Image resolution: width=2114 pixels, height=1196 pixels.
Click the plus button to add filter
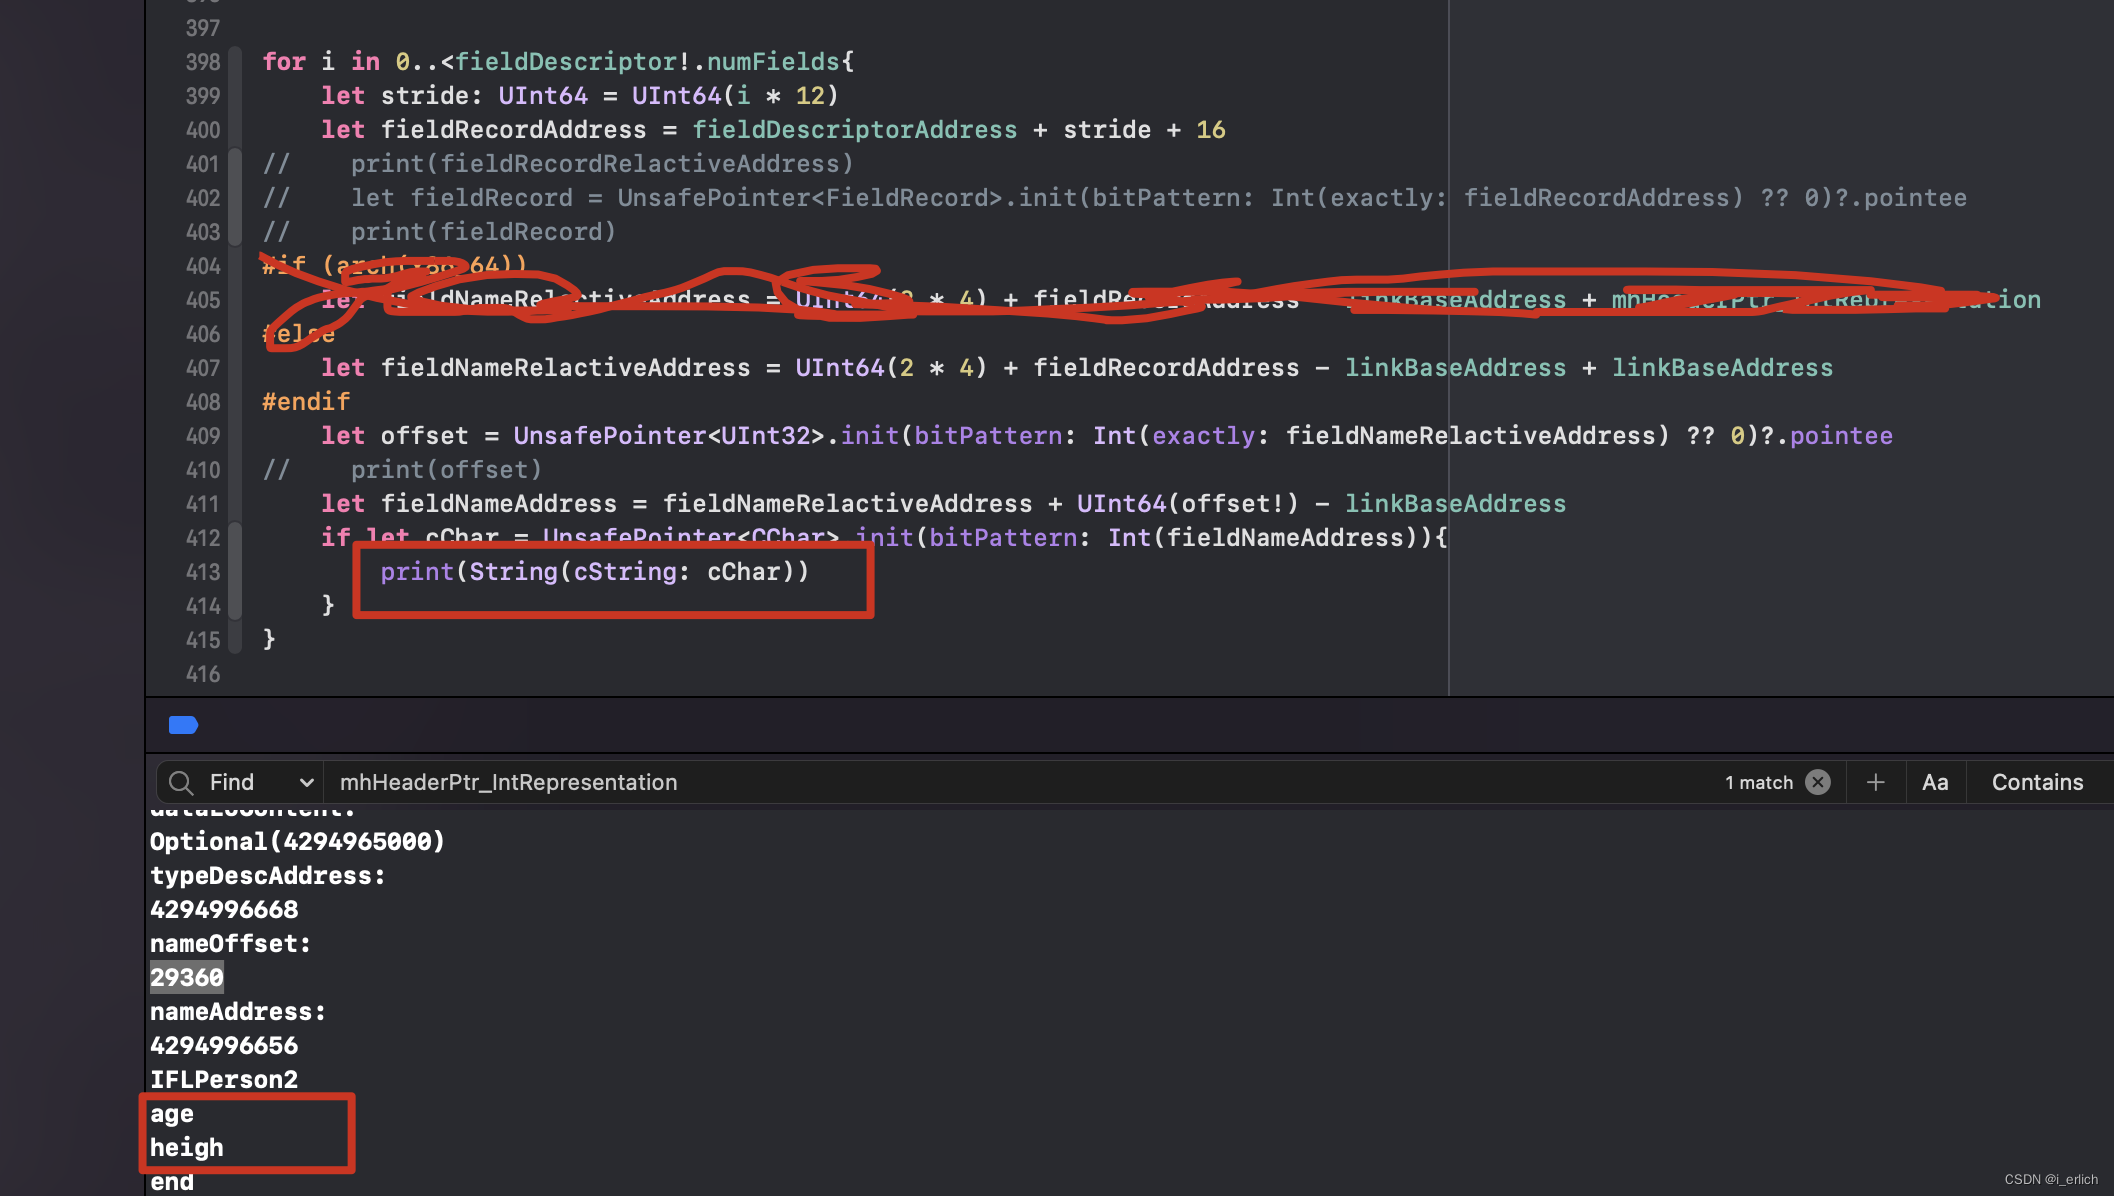click(1873, 781)
